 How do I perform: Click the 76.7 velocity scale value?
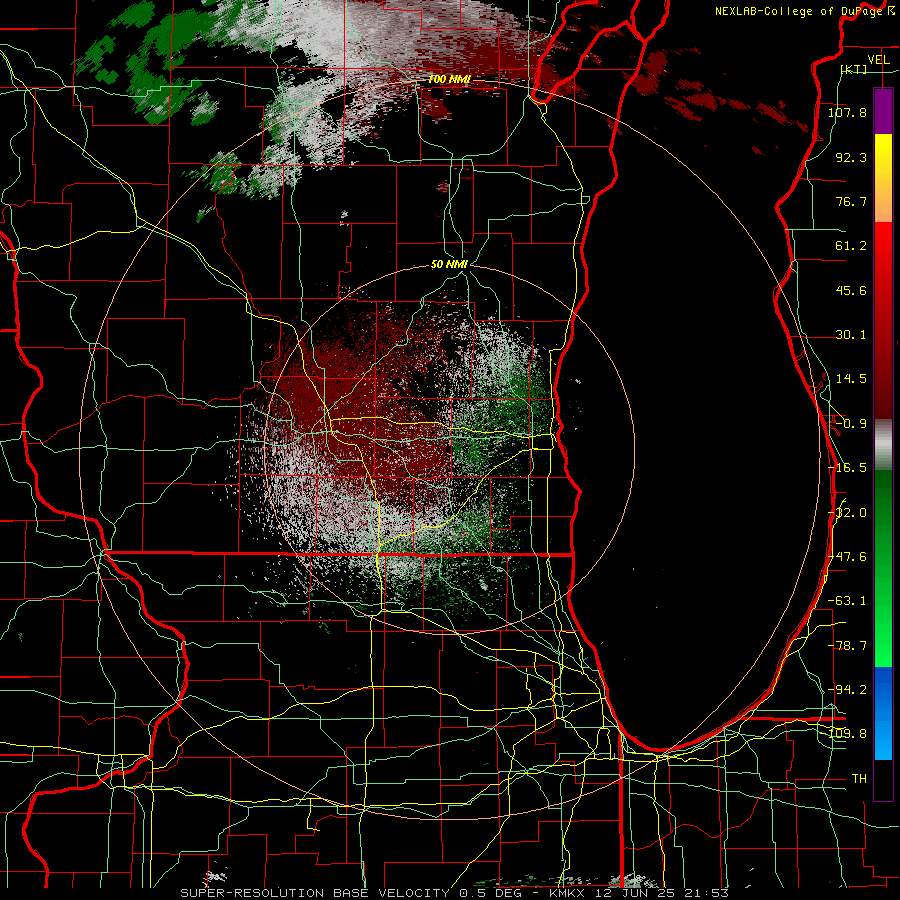[851, 201]
